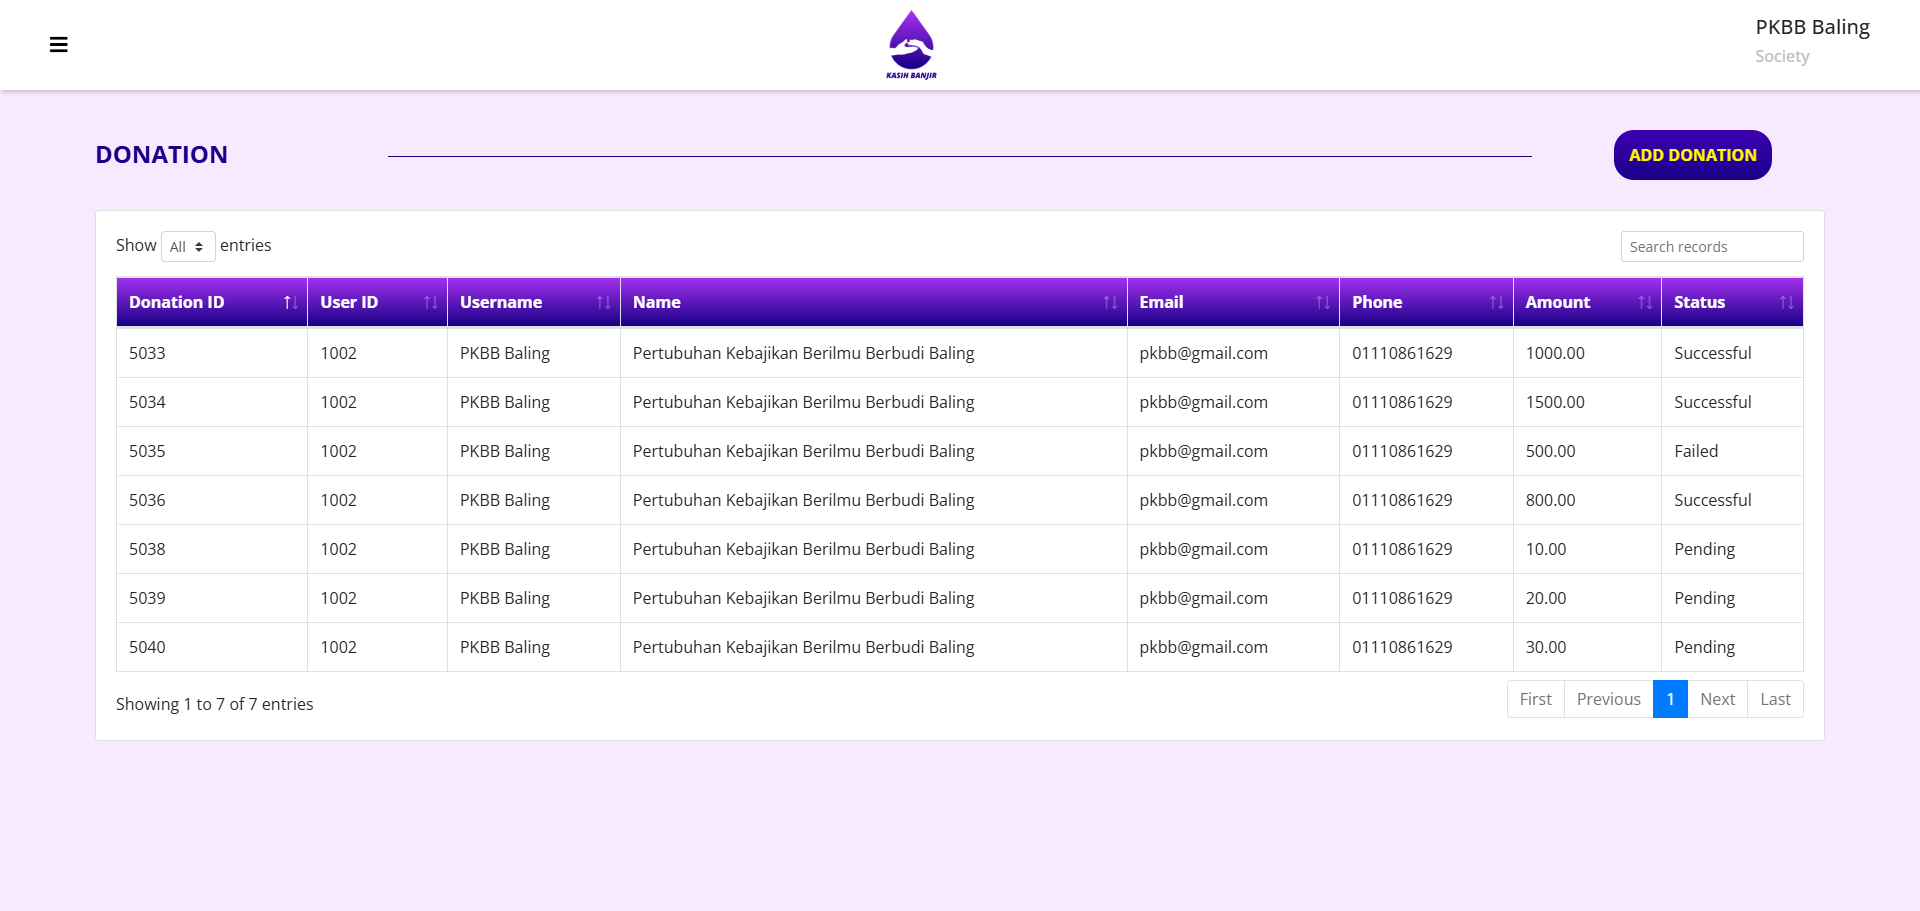Image resolution: width=1920 pixels, height=911 pixels.
Task: Open the Show entries dropdown
Action: 188,247
